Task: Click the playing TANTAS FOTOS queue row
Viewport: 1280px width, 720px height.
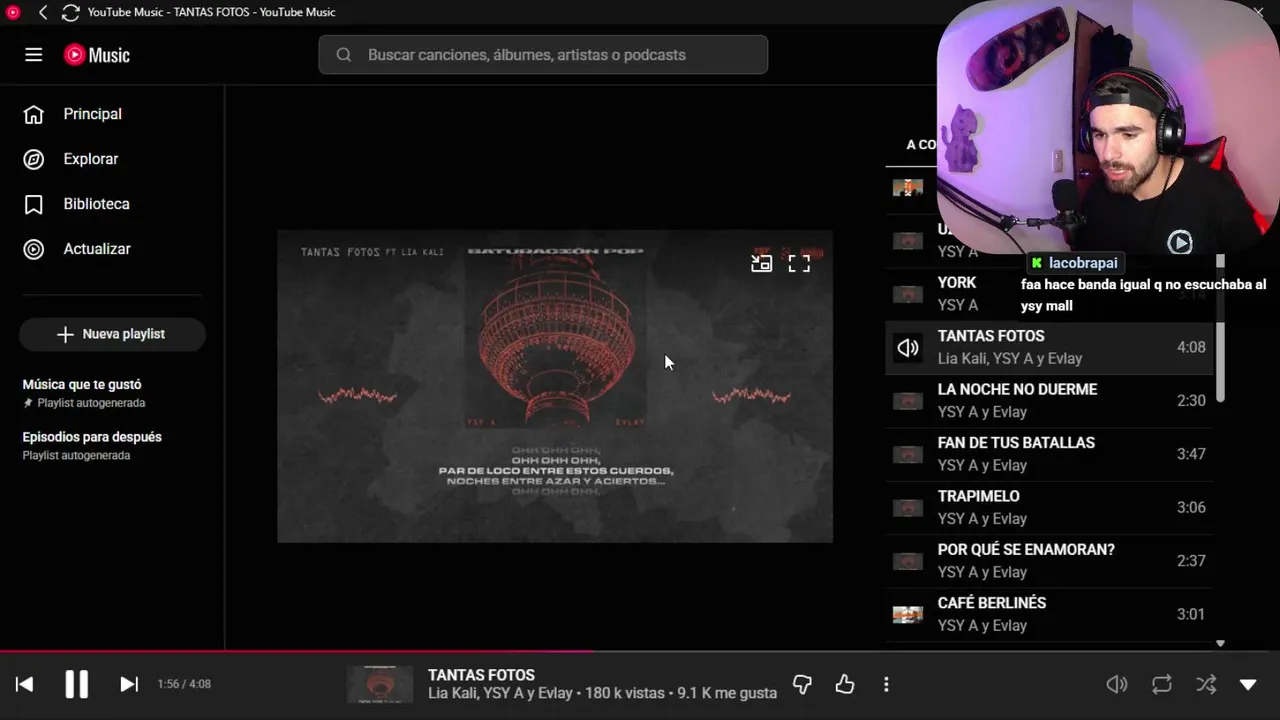Action: pos(1049,347)
